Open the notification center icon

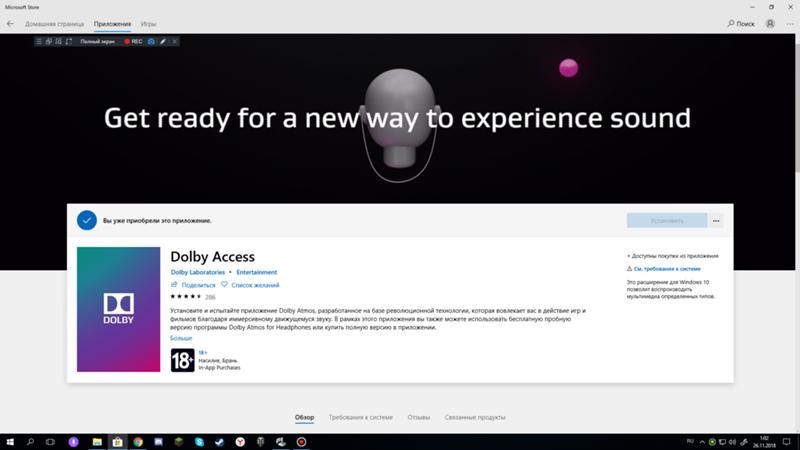(786, 442)
